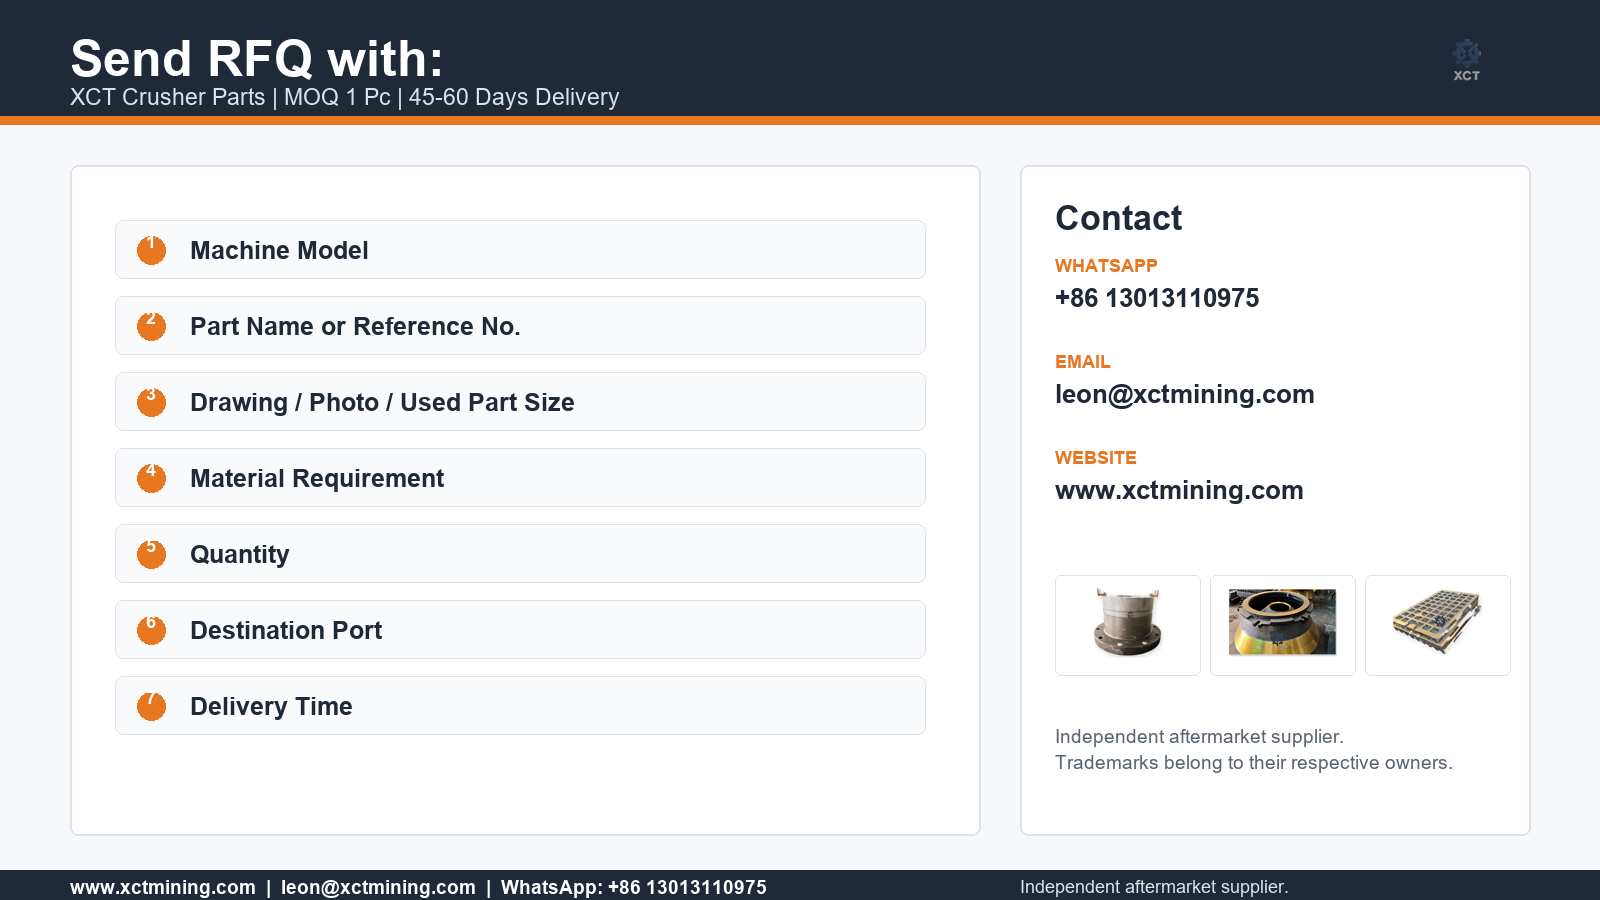Select the Part Name or Reference No. item
Image resolution: width=1600 pixels, height=900 pixels.
point(520,326)
